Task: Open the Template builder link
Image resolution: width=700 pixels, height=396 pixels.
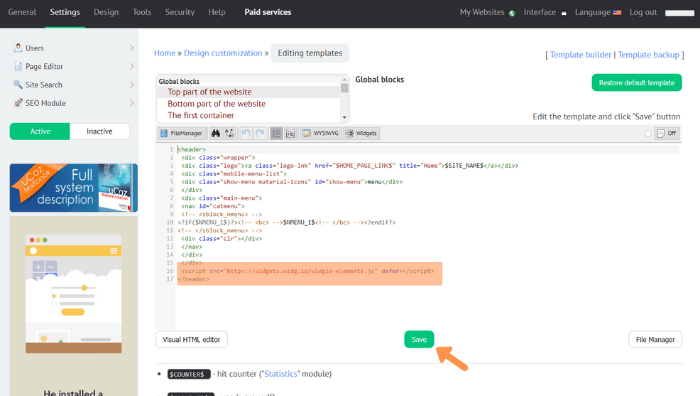Action: click(580, 54)
